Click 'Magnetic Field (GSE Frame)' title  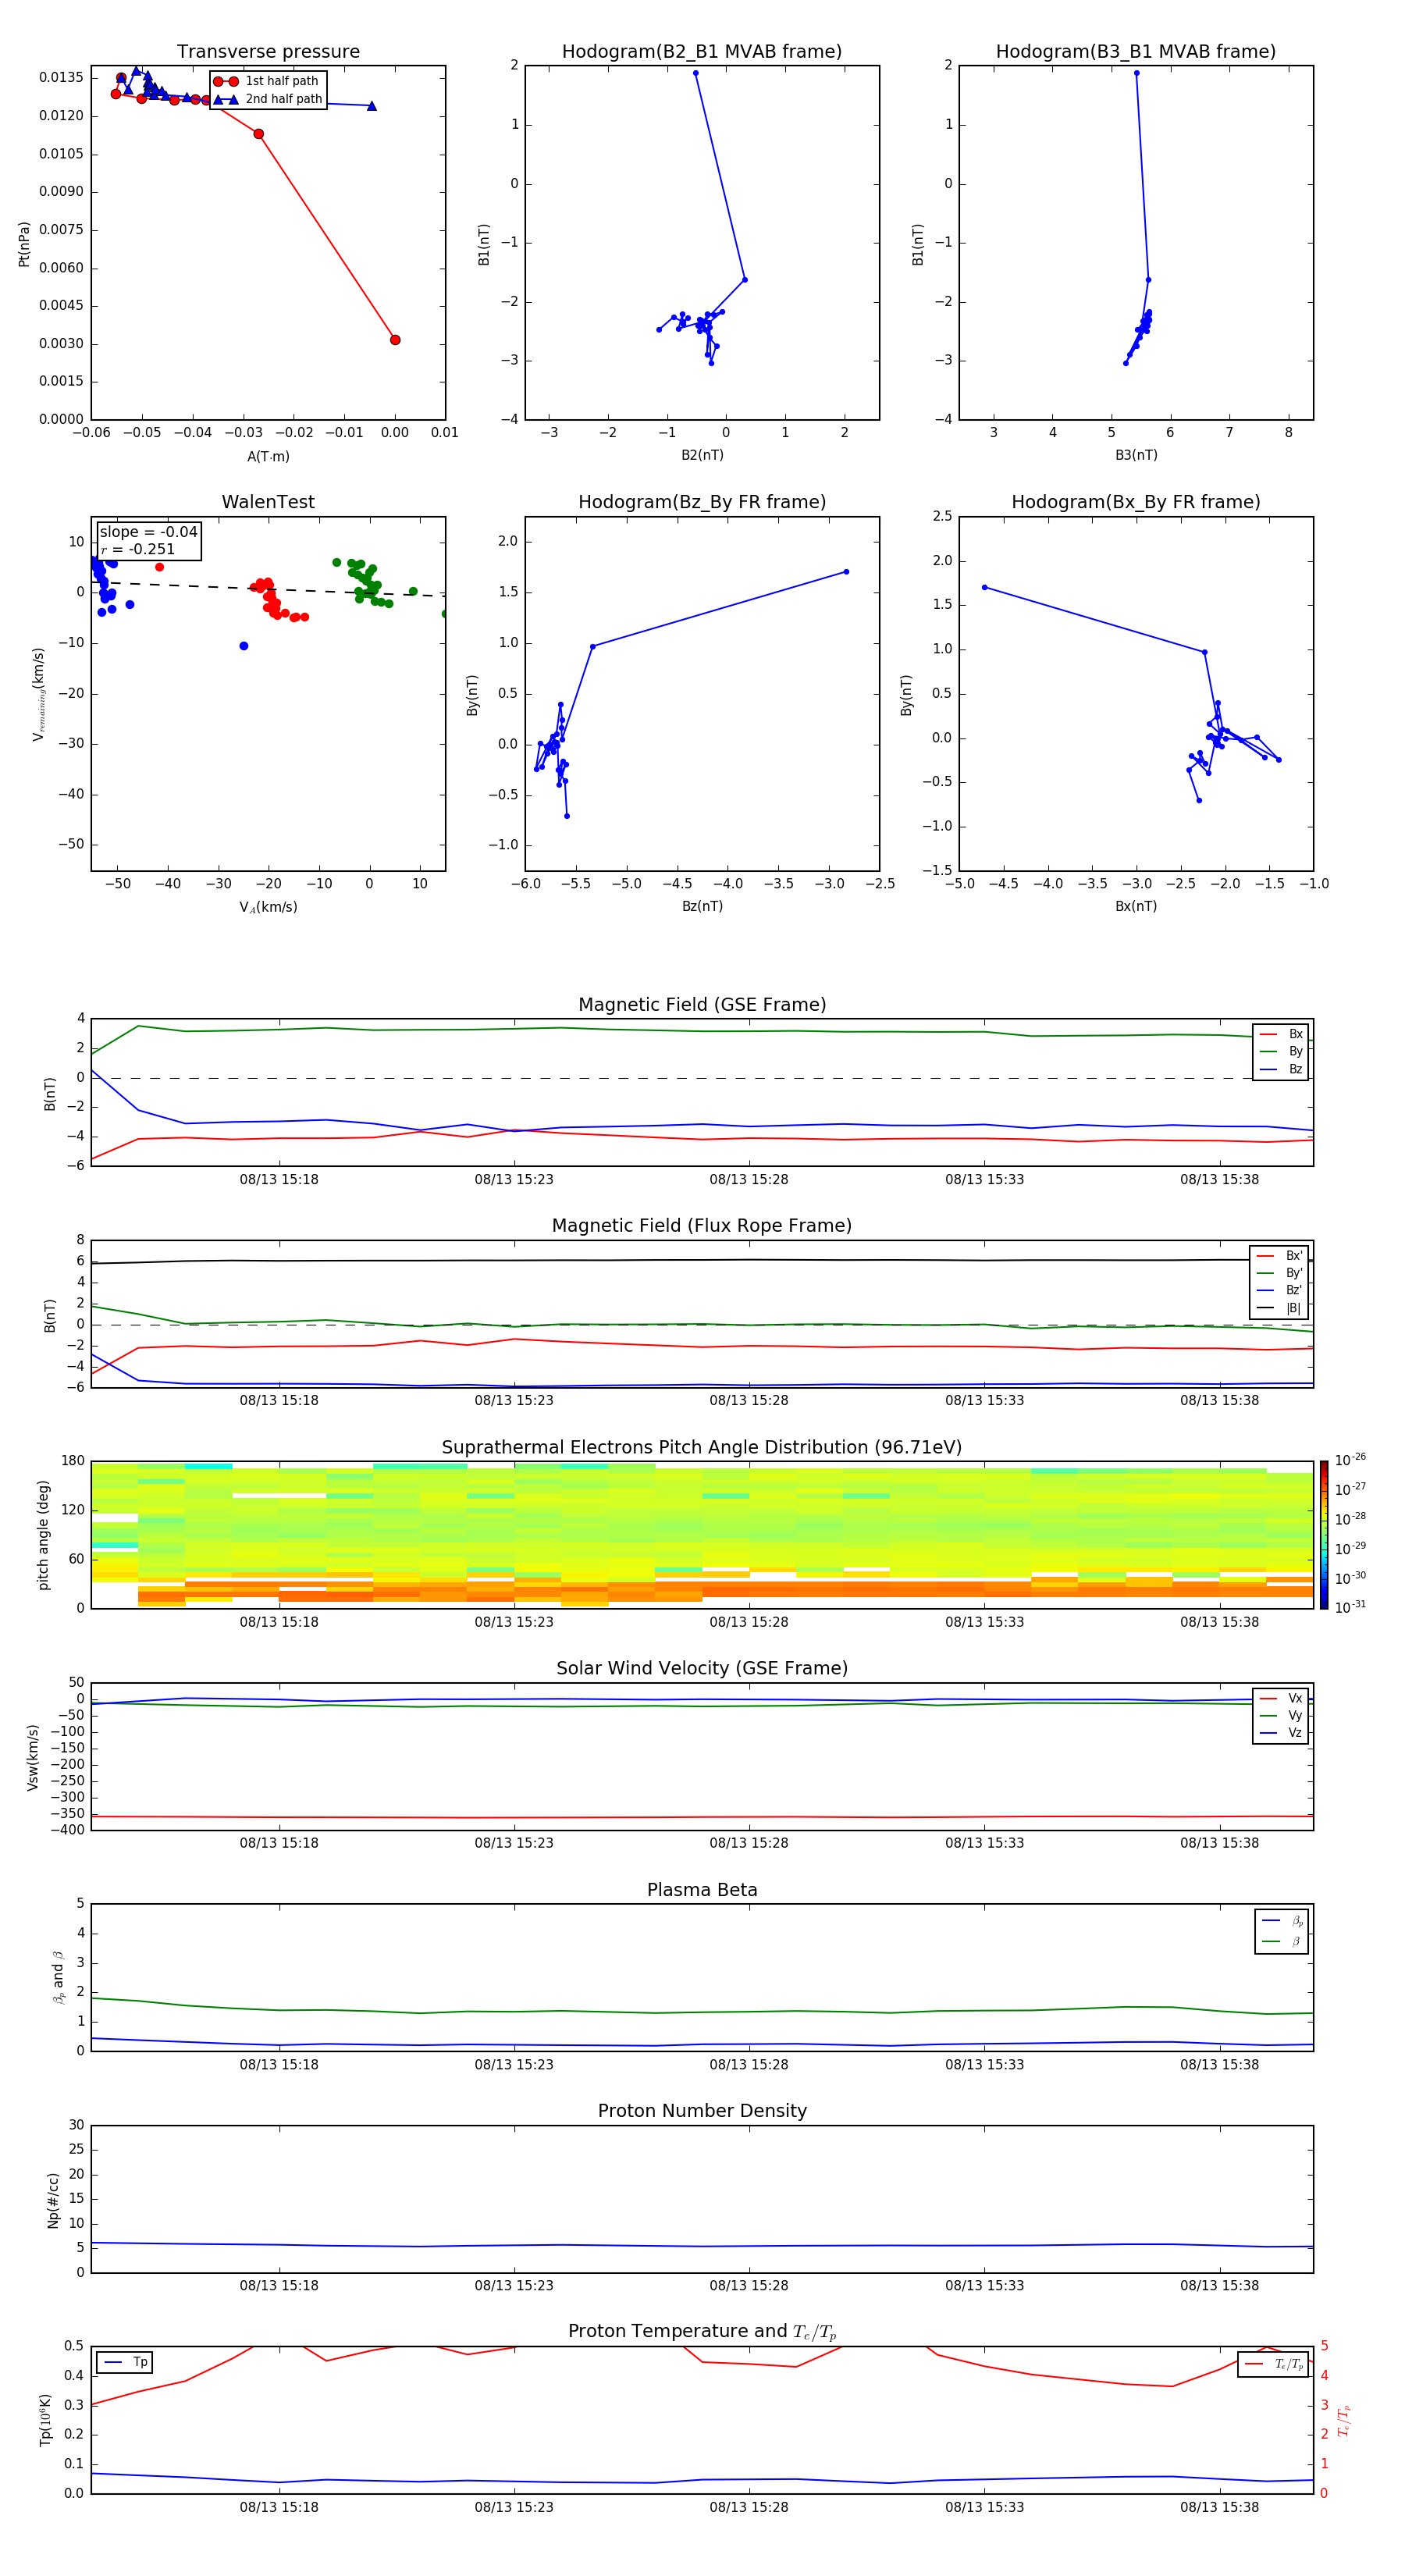[x=702, y=1005]
